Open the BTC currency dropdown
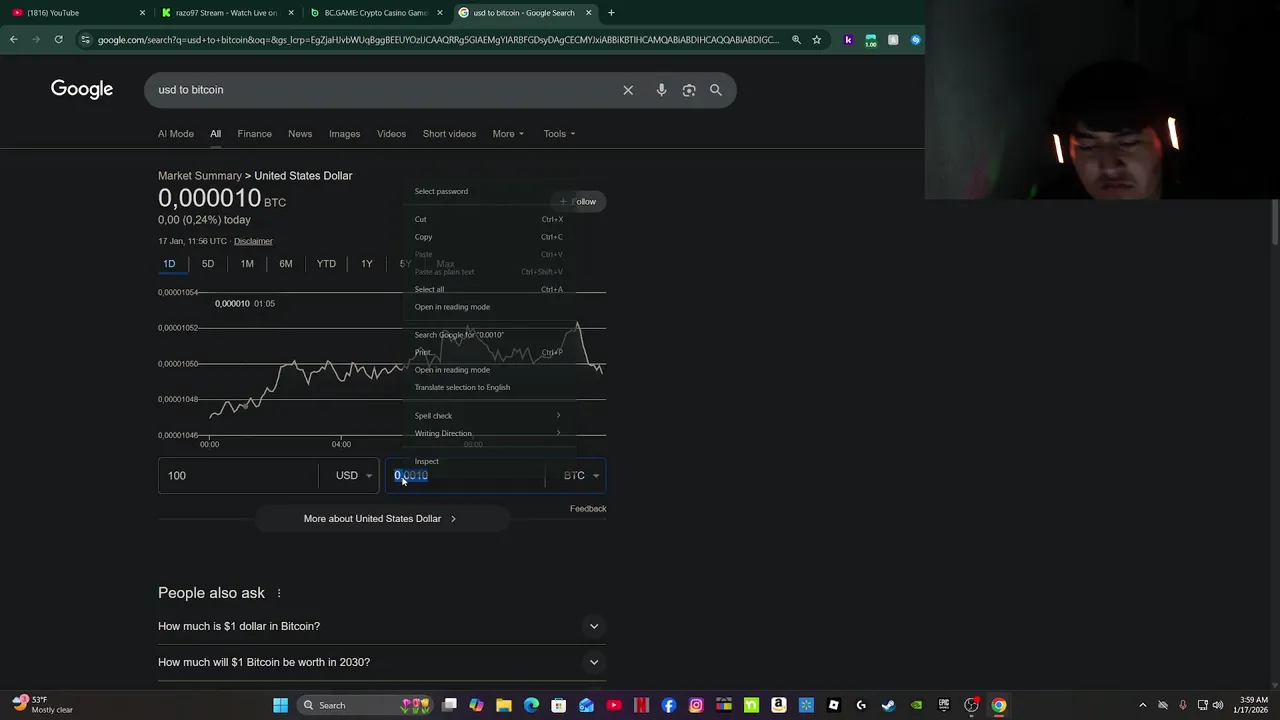The image size is (1280, 720). [581, 476]
